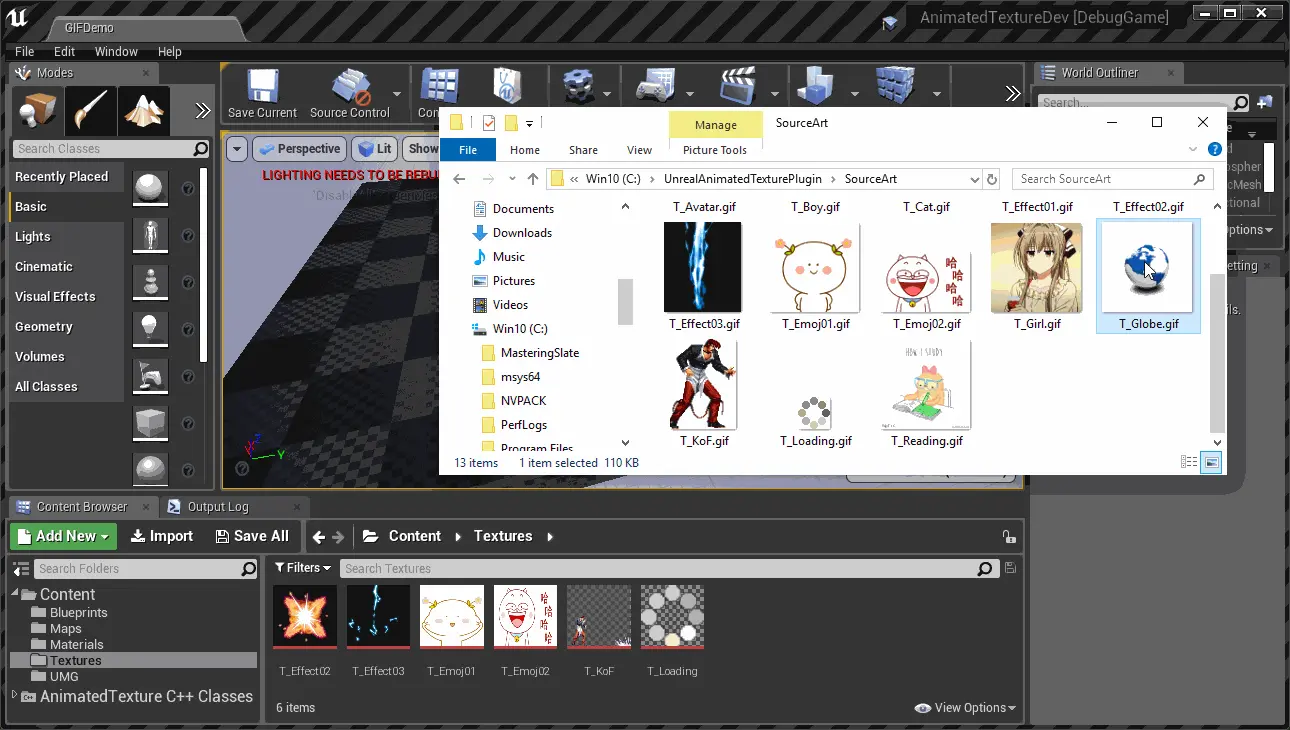Click the Import button

pos(162,536)
